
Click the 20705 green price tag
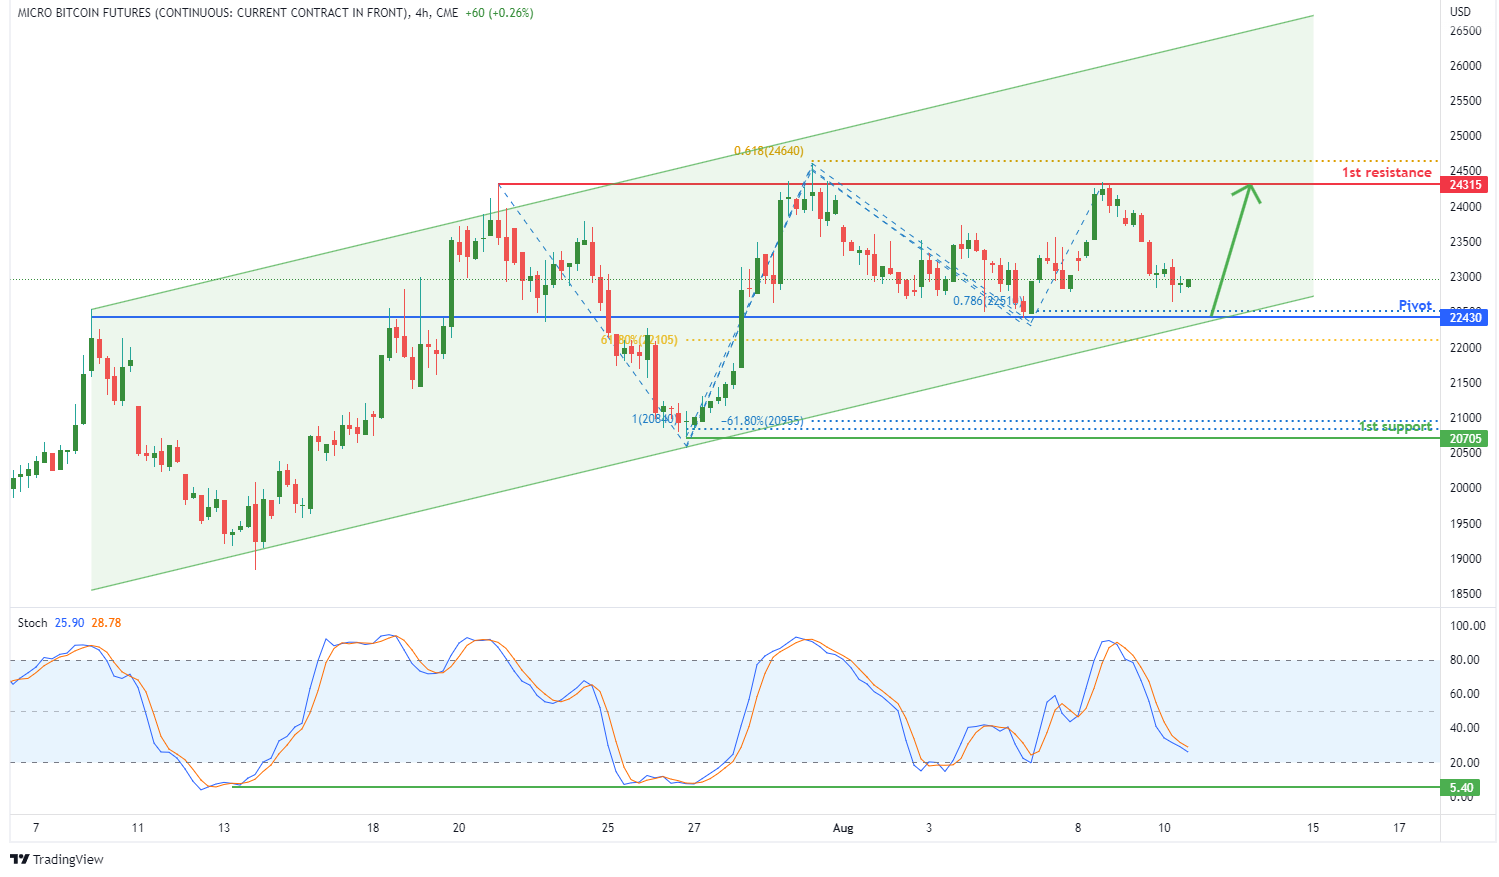click(1465, 439)
